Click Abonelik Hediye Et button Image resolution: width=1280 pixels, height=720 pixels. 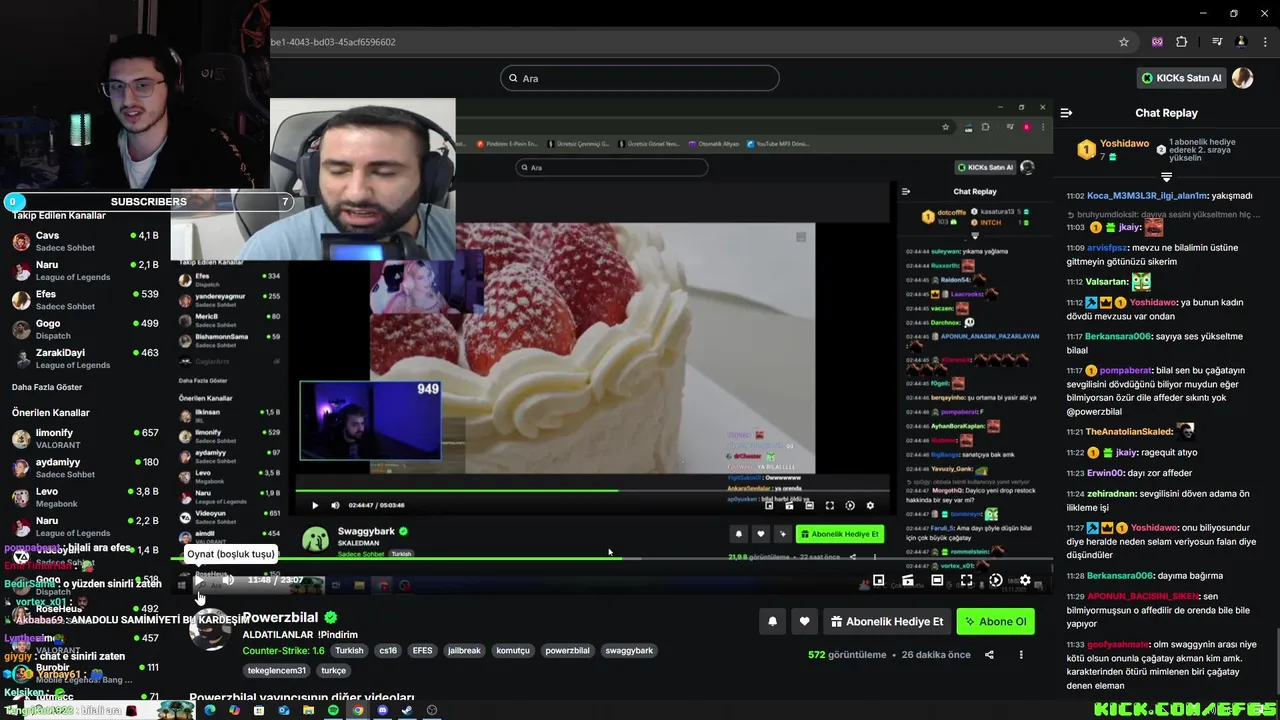click(887, 621)
